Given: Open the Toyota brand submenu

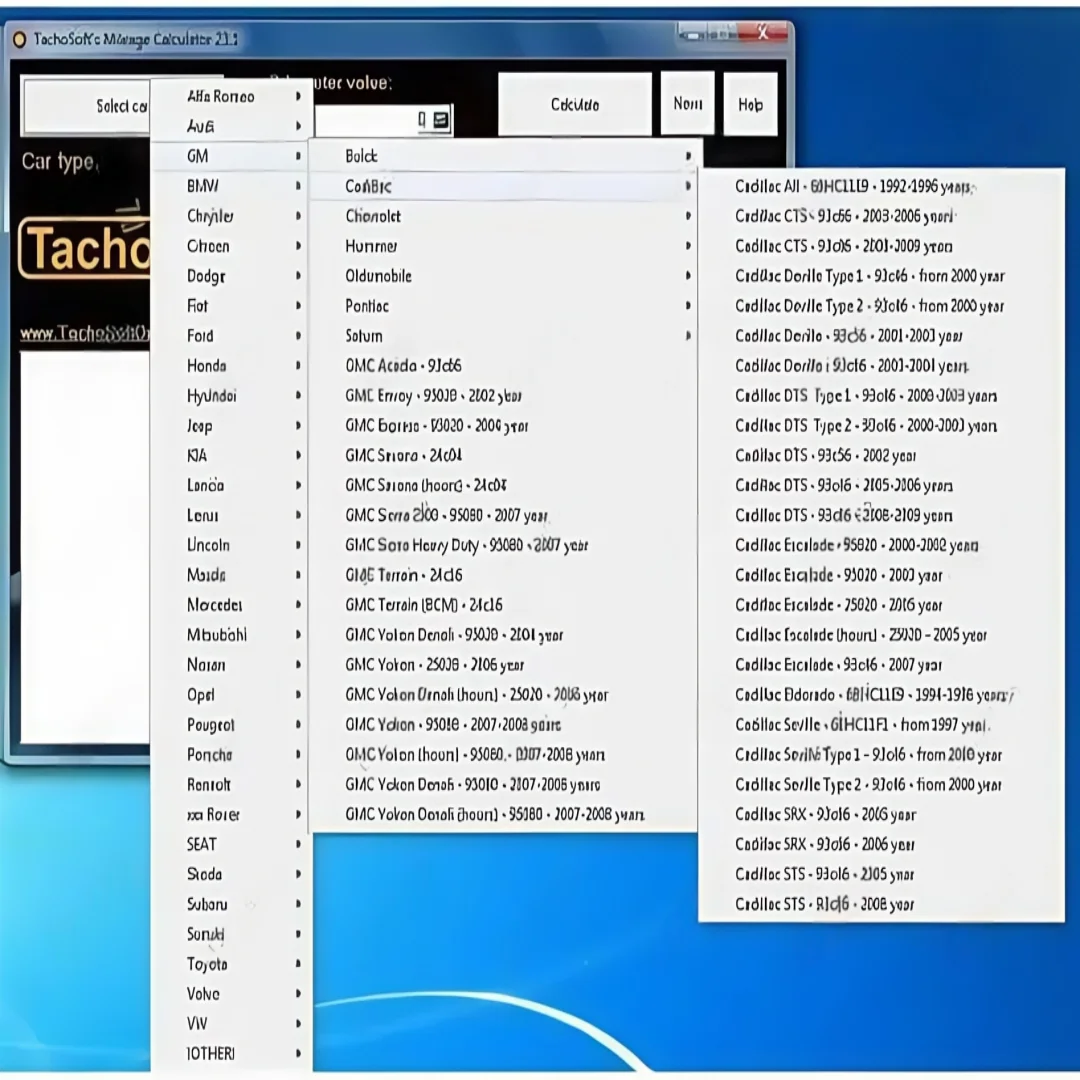Looking at the screenshot, I should coord(231,964).
